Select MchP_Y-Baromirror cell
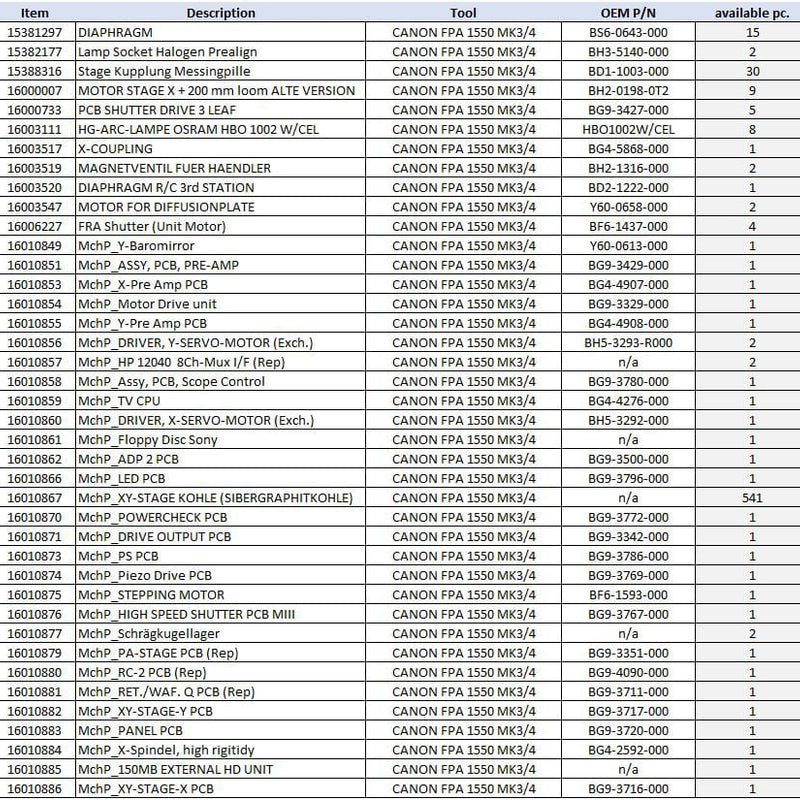800x800 pixels. [x=220, y=245]
